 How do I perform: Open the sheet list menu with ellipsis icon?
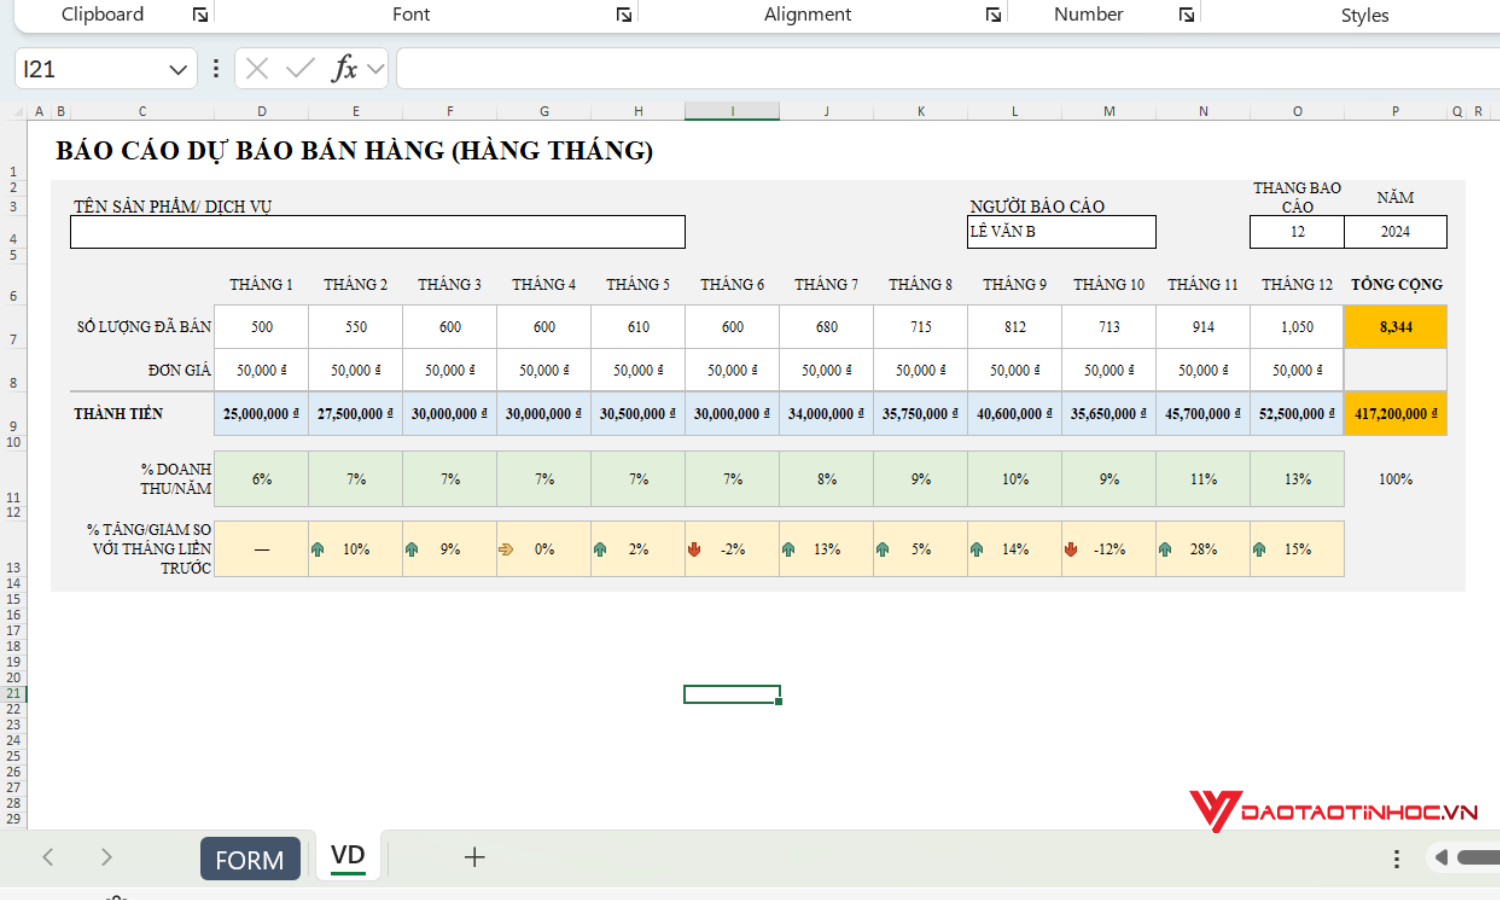pyautogui.click(x=1396, y=857)
